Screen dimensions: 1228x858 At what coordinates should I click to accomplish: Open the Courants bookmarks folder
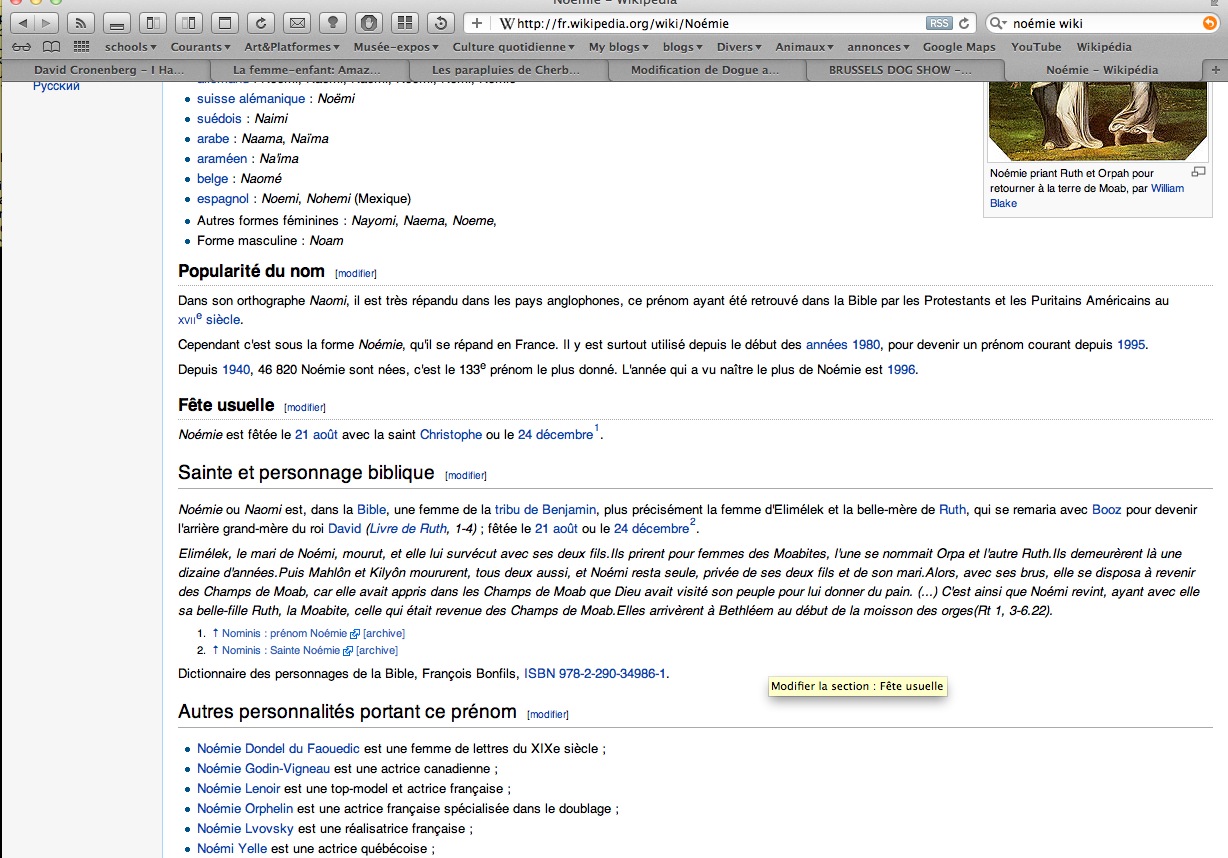coord(200,47)
